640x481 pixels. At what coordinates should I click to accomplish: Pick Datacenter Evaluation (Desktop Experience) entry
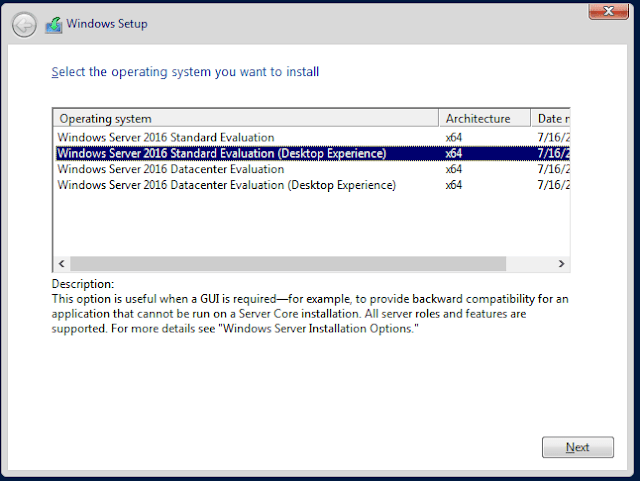click(x=226, y=185)
